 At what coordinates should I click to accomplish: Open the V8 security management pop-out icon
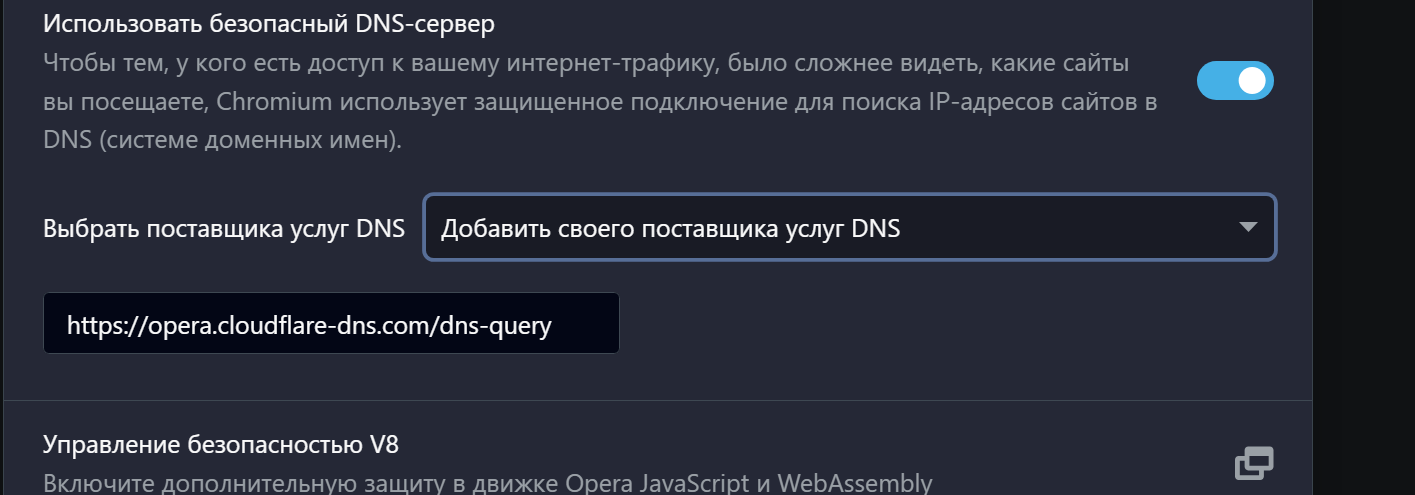(x=1254, y=463)
